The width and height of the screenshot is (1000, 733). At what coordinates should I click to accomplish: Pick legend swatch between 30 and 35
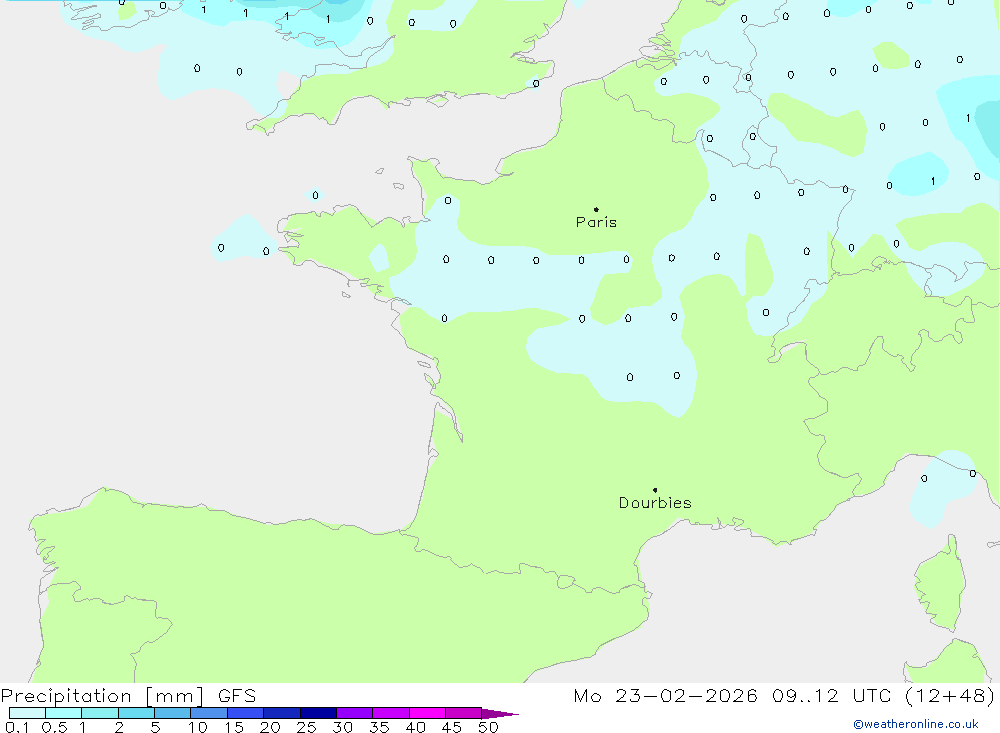(x=355, y=713)
